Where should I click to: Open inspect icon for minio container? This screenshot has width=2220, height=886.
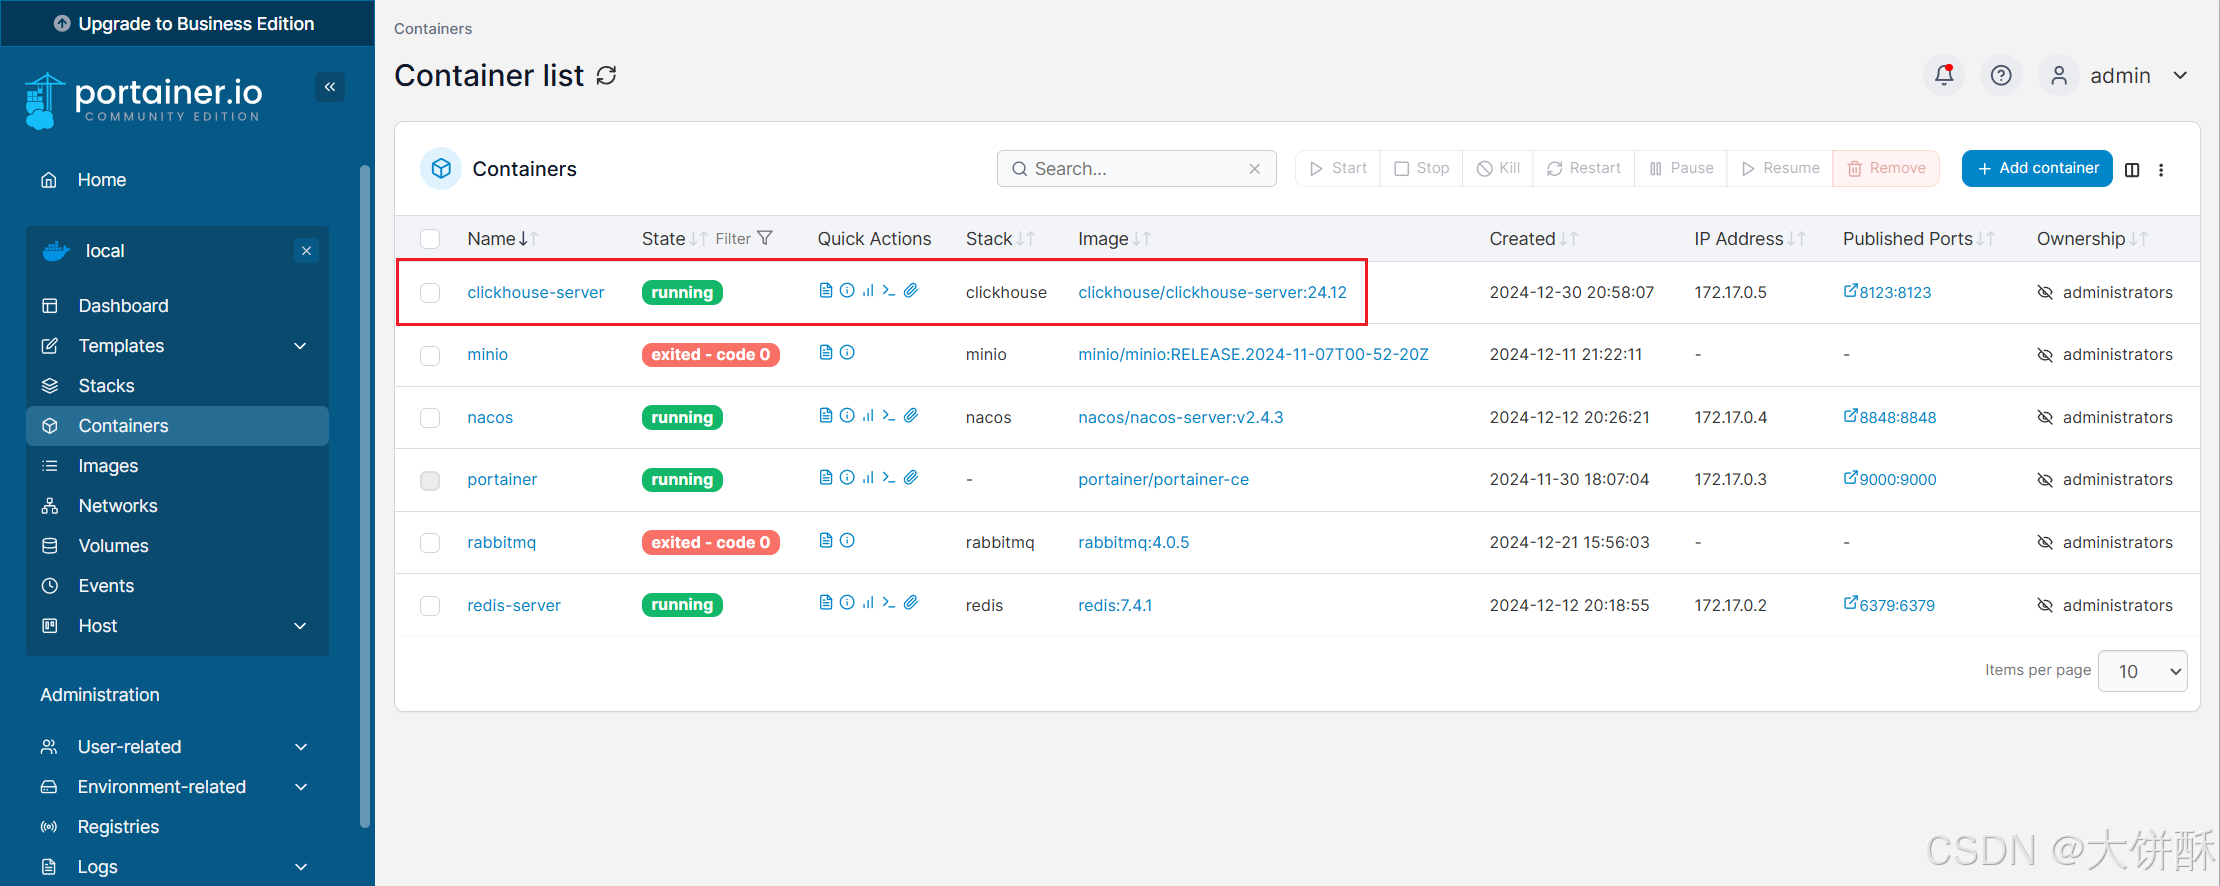(847, 352)
